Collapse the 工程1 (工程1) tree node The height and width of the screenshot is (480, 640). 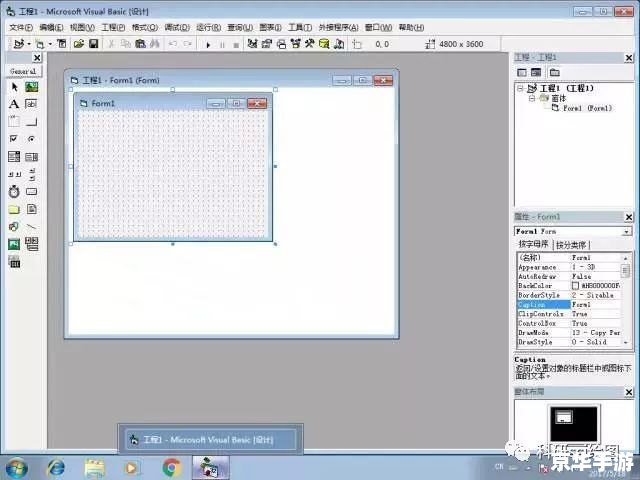(x=520, y=88)
